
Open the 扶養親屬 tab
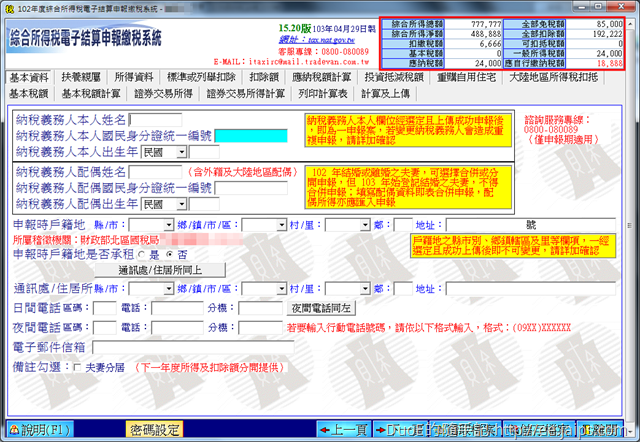coord(81,77)
